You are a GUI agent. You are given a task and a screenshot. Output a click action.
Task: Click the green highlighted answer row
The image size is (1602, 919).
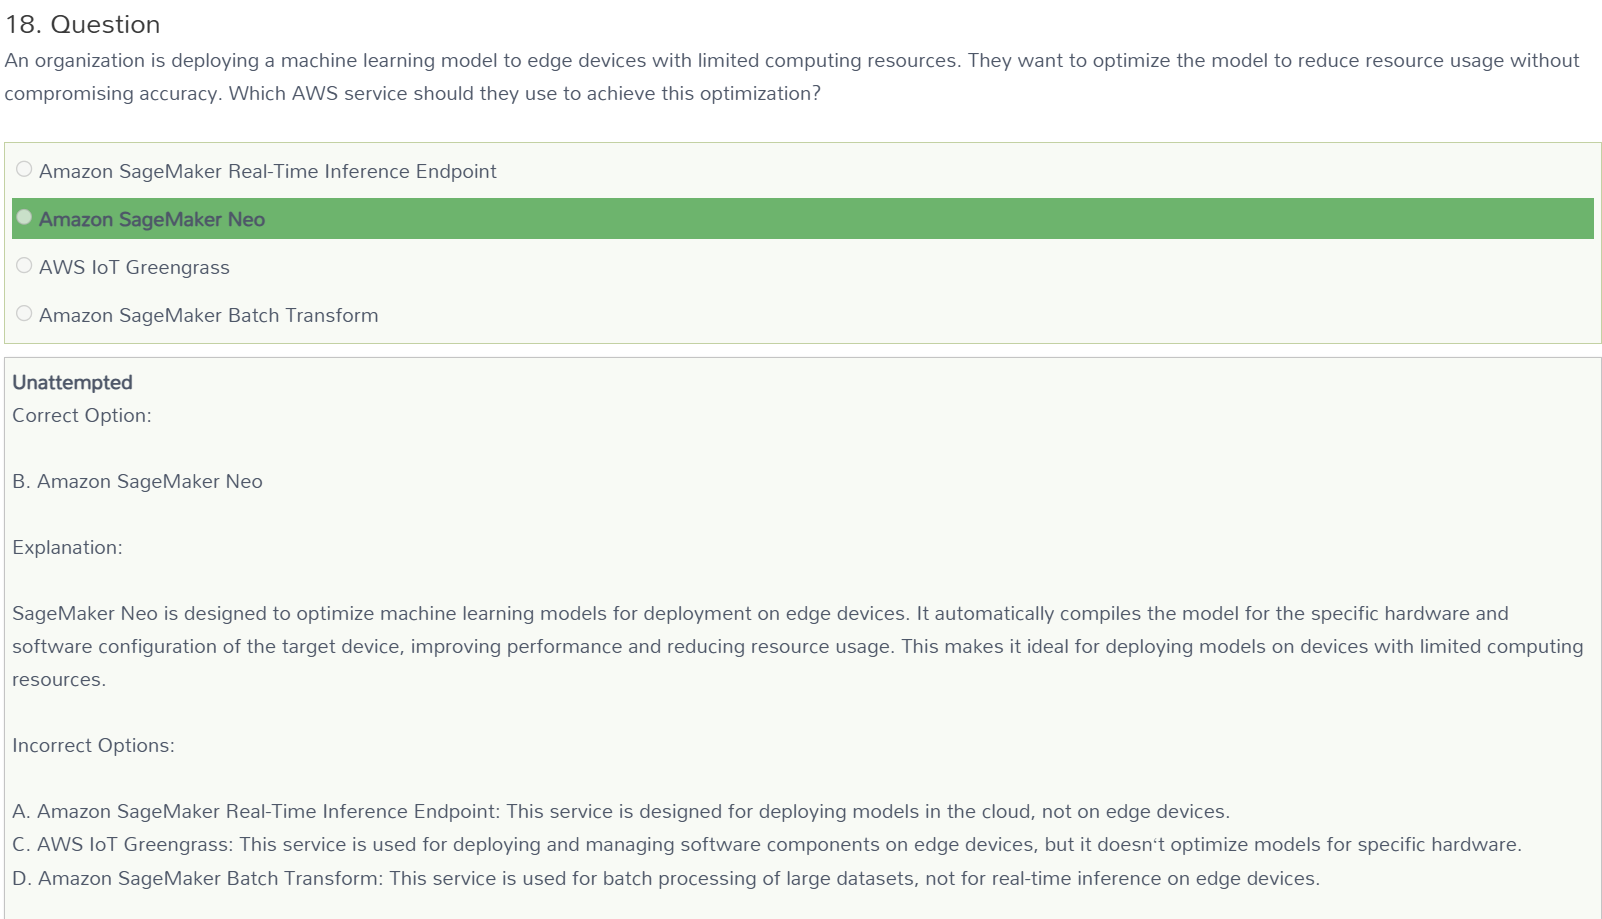tap(803, 219)
